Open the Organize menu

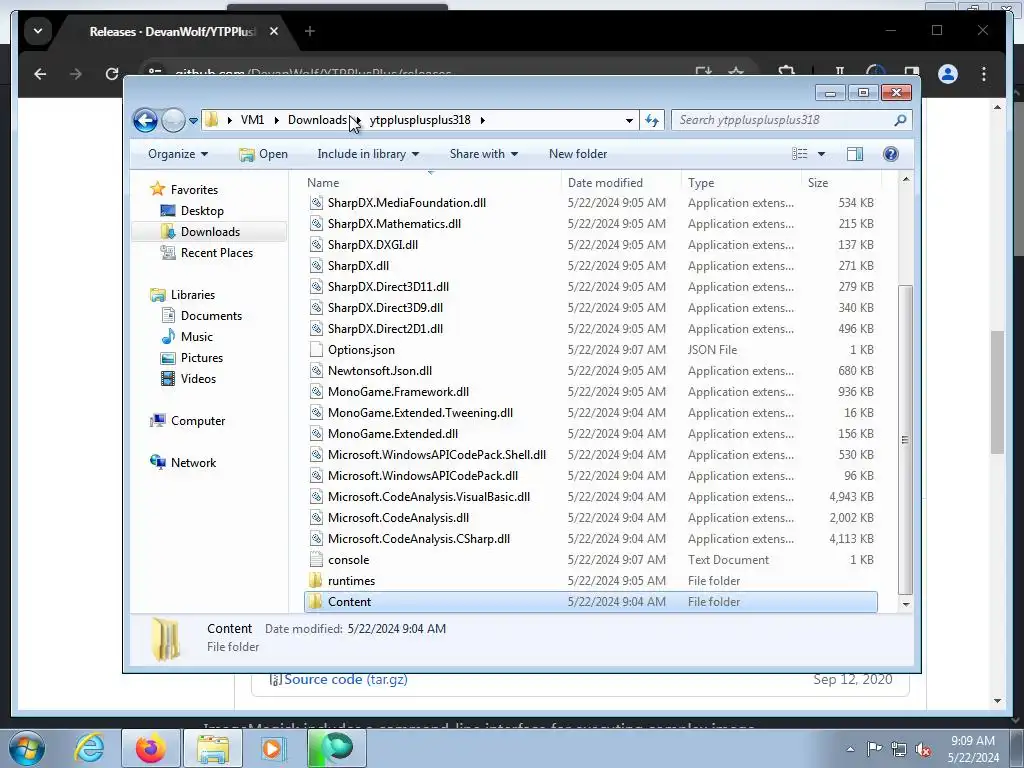[178, 154]
